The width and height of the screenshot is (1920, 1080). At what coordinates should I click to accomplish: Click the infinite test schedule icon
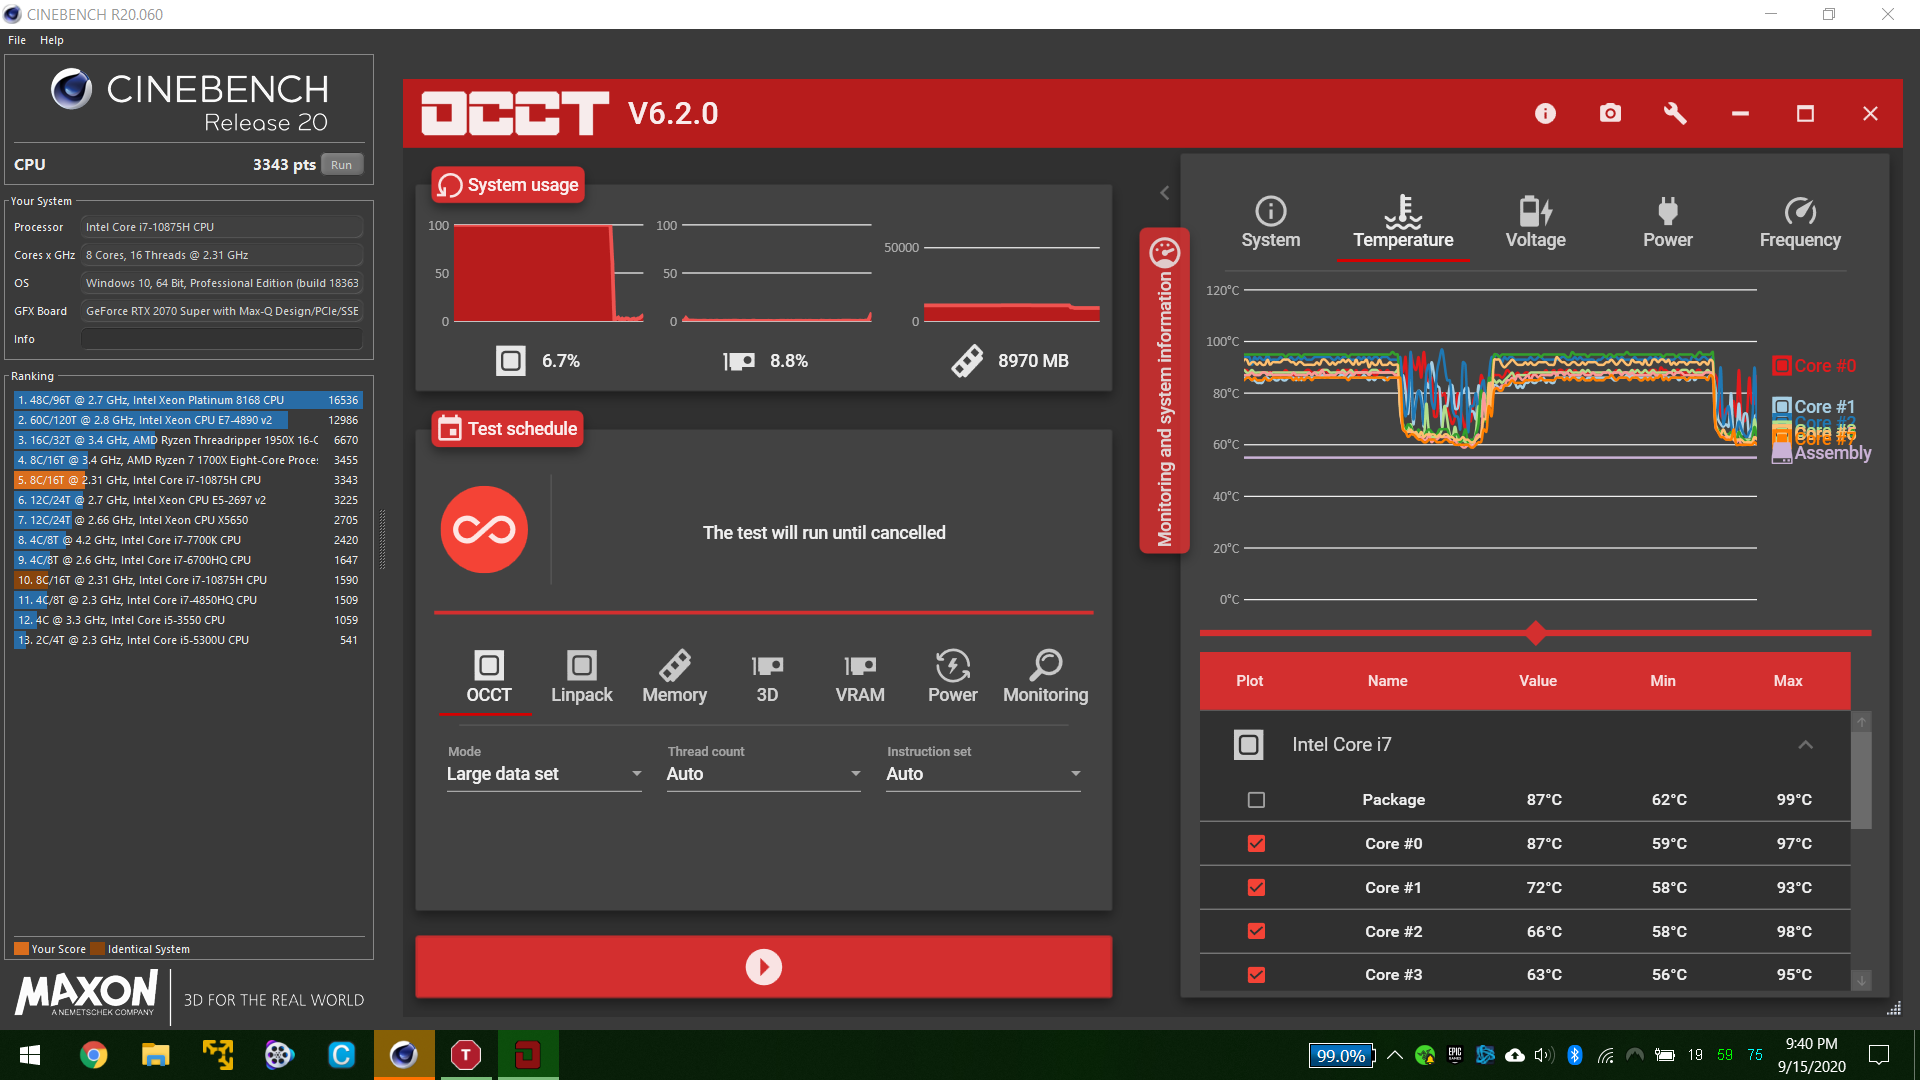tap(484, 529)
